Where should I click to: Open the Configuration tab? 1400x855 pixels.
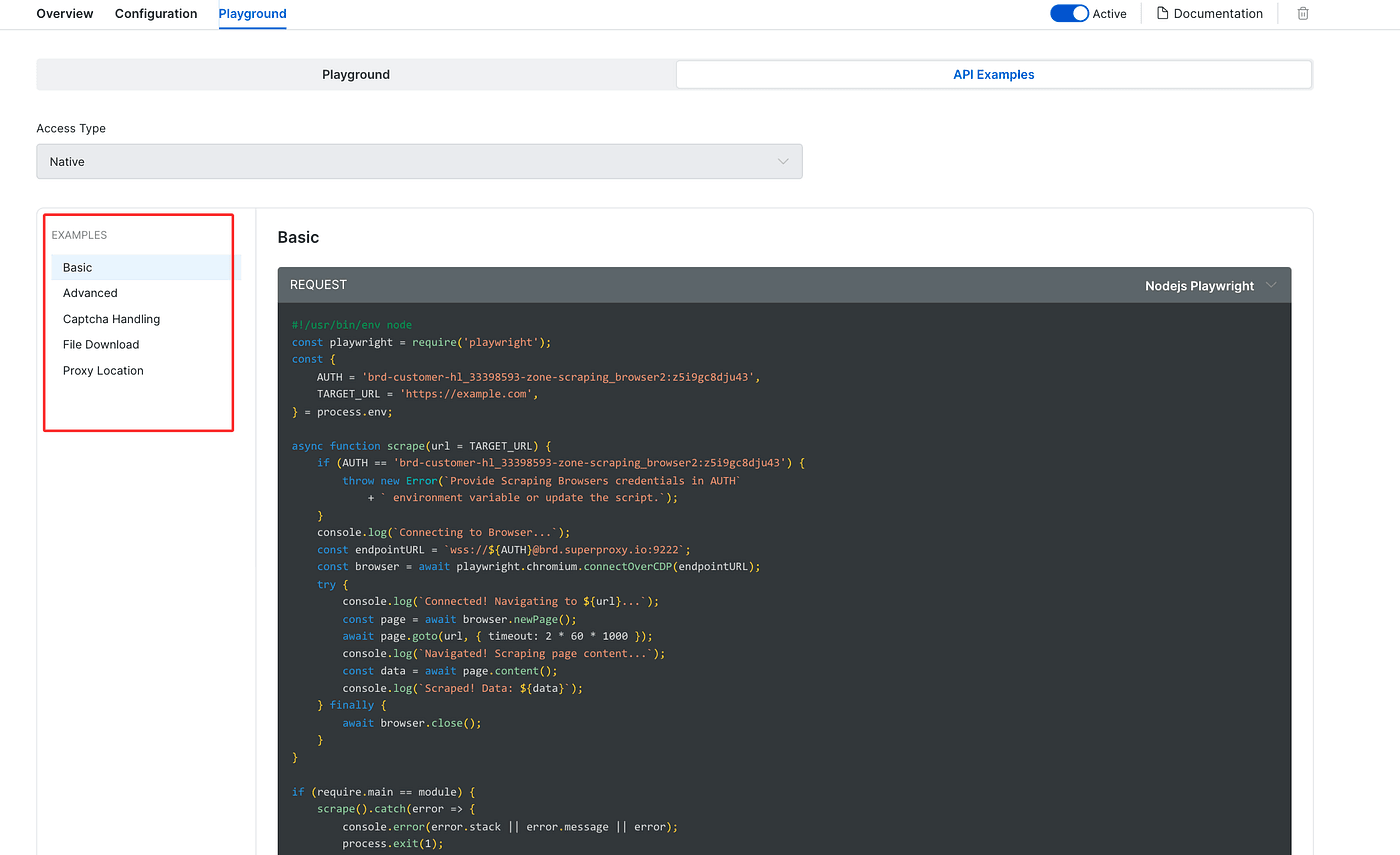(156, 14)
